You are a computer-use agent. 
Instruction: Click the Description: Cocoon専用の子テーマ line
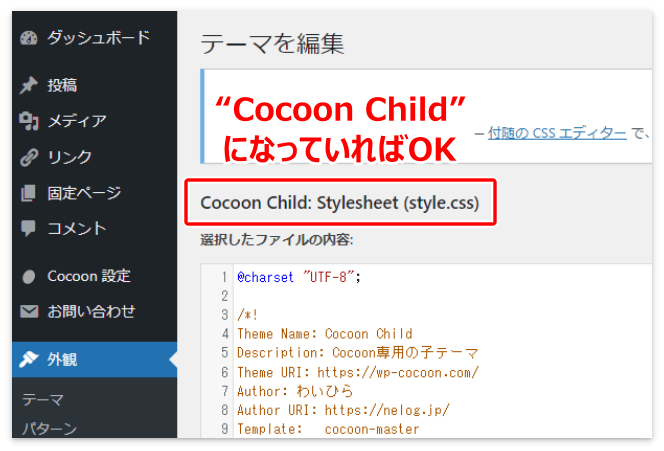coord(358,353)
